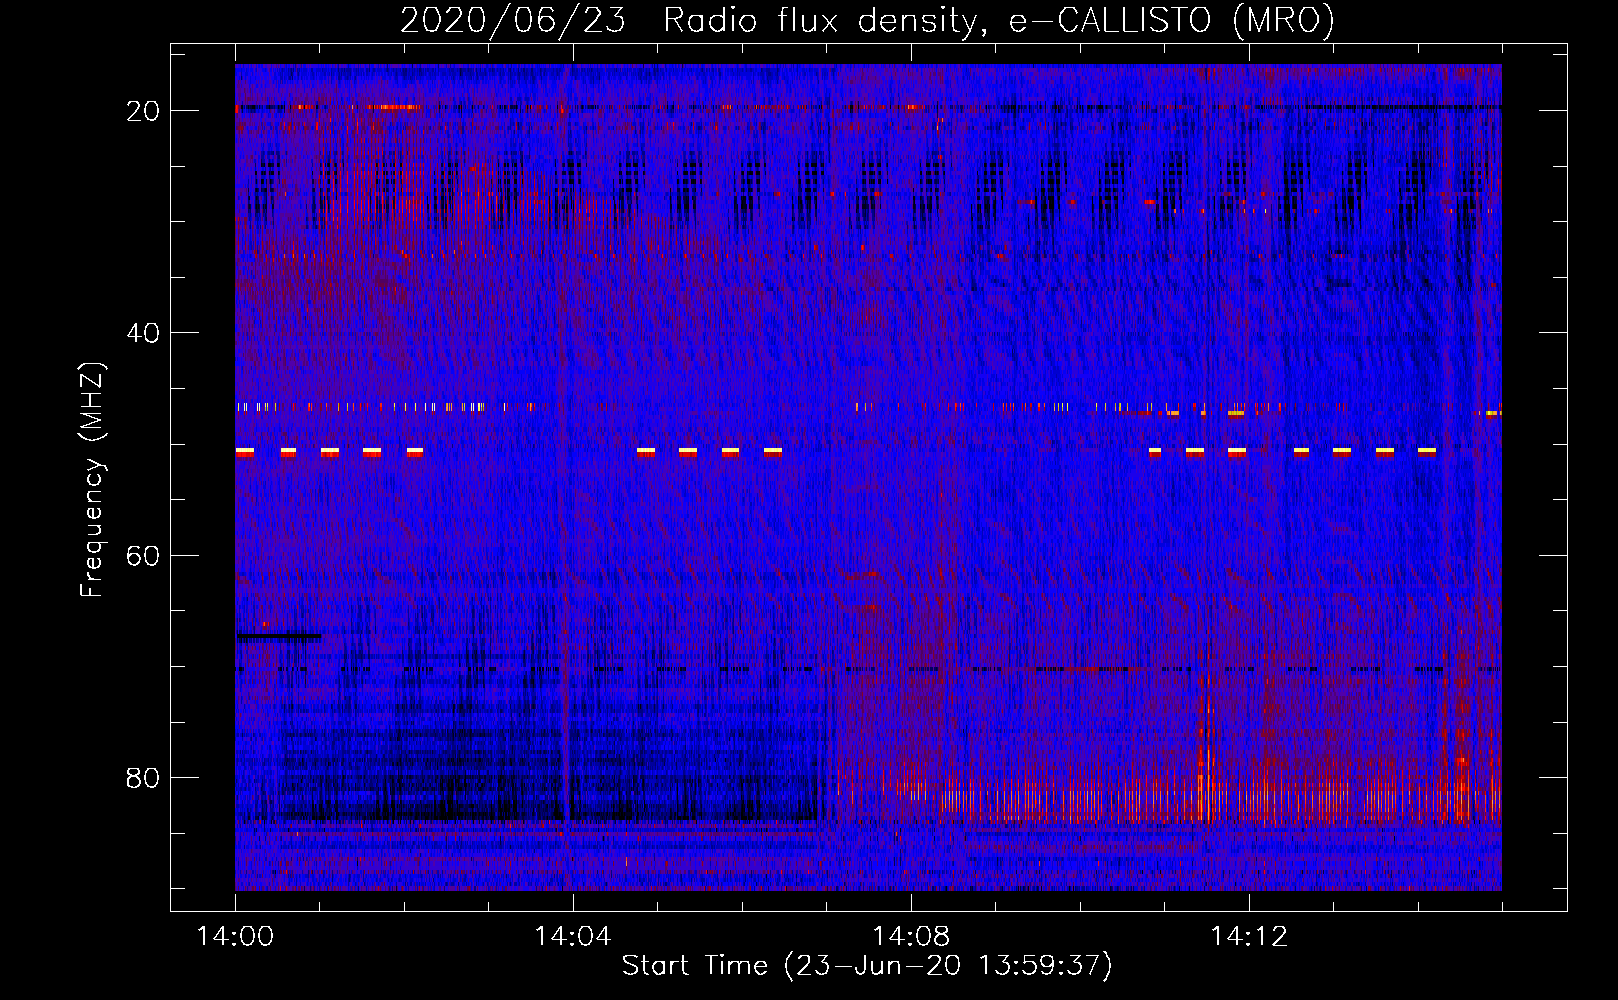Click the '80' frequency tick label

(143, 778)
